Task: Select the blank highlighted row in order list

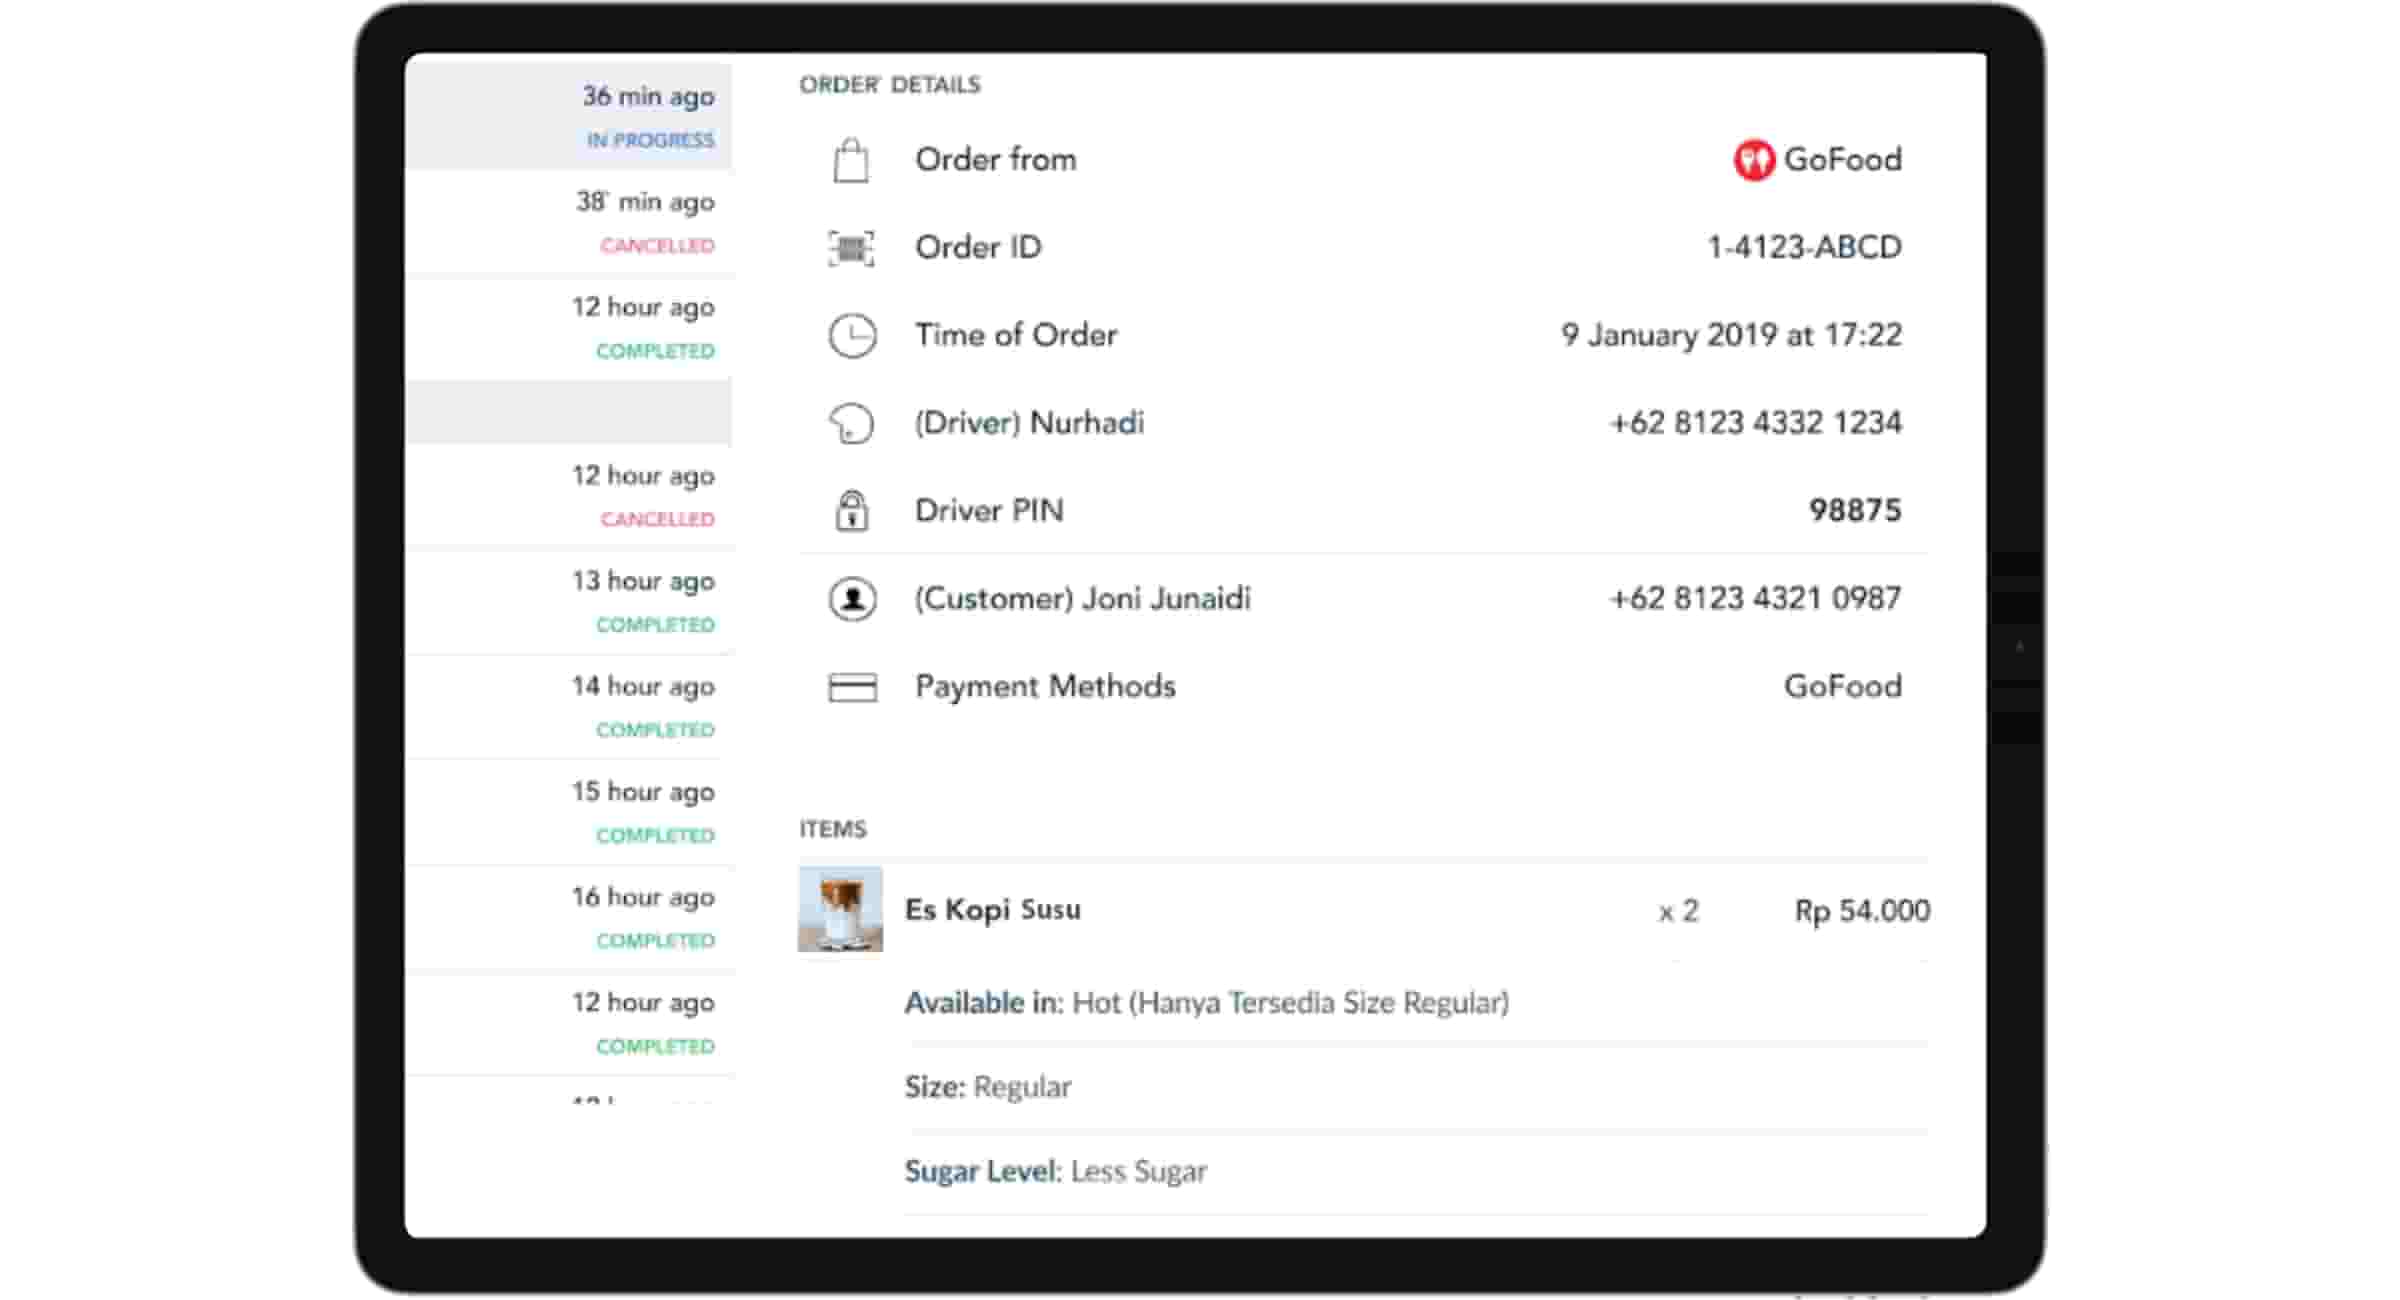Action: [x=568, y=412]
